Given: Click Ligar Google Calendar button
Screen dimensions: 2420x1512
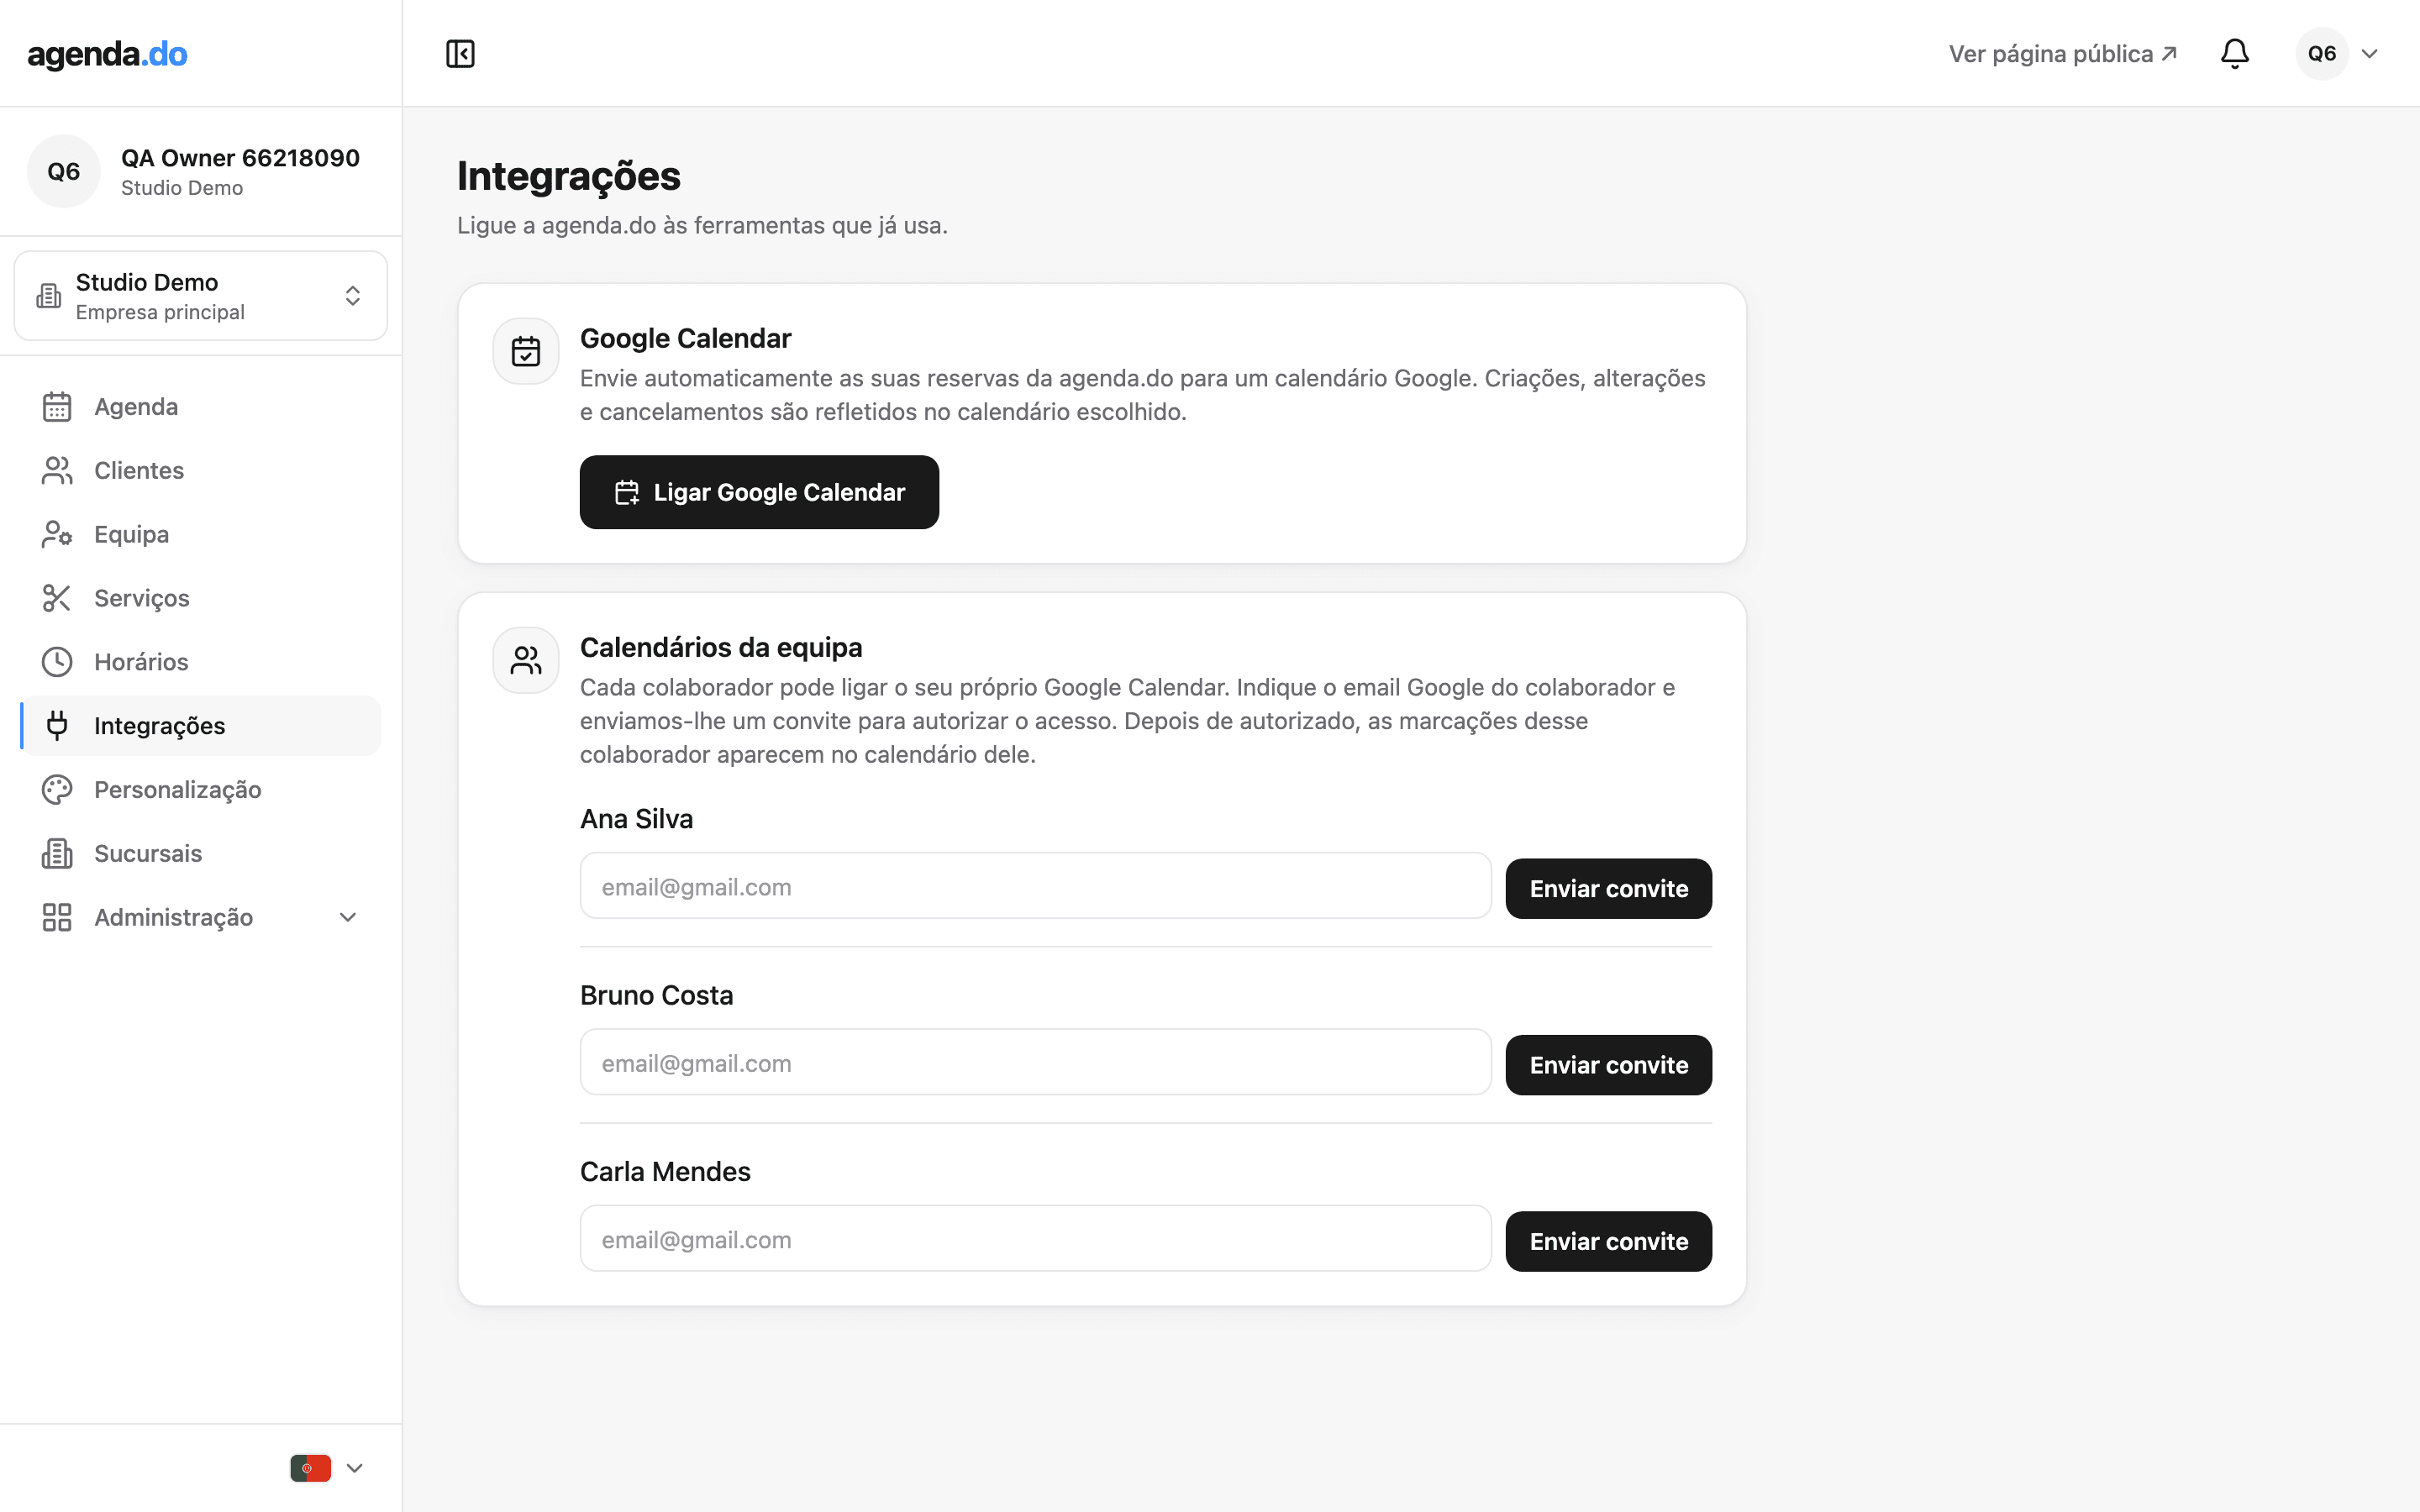Looking at the screenshot, I should pyautogui.click(x=759, y=492).
